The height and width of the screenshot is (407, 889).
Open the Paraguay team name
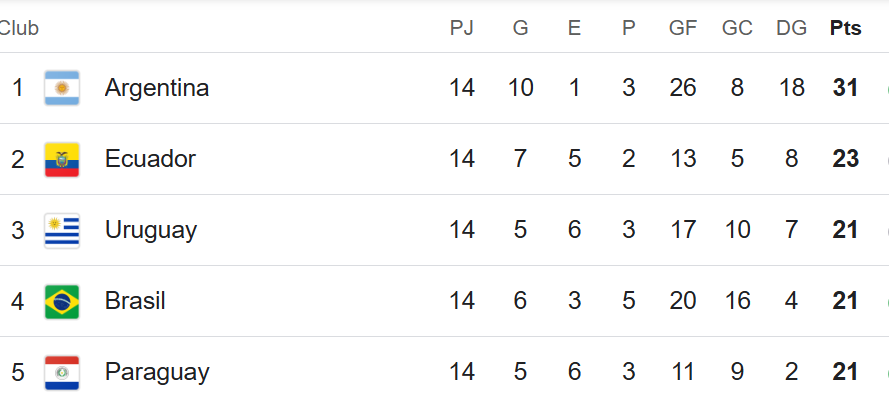coord(157,373)
